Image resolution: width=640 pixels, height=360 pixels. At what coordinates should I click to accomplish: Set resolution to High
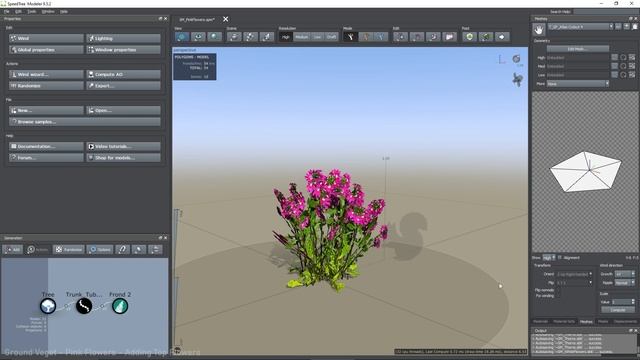[x=286, y=37]
